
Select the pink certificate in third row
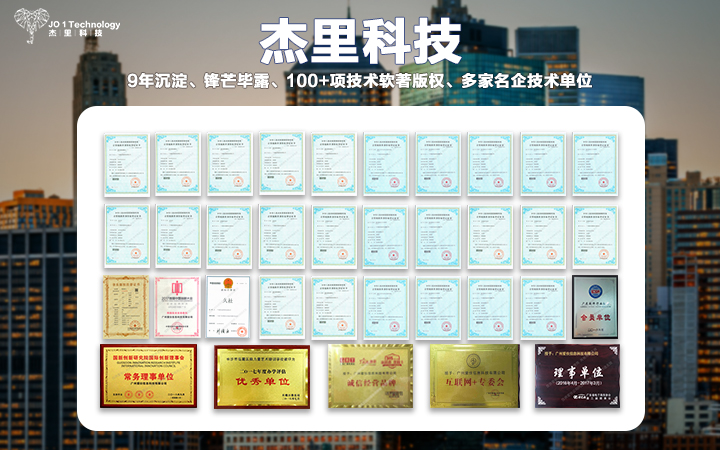(x=177, y=304)
